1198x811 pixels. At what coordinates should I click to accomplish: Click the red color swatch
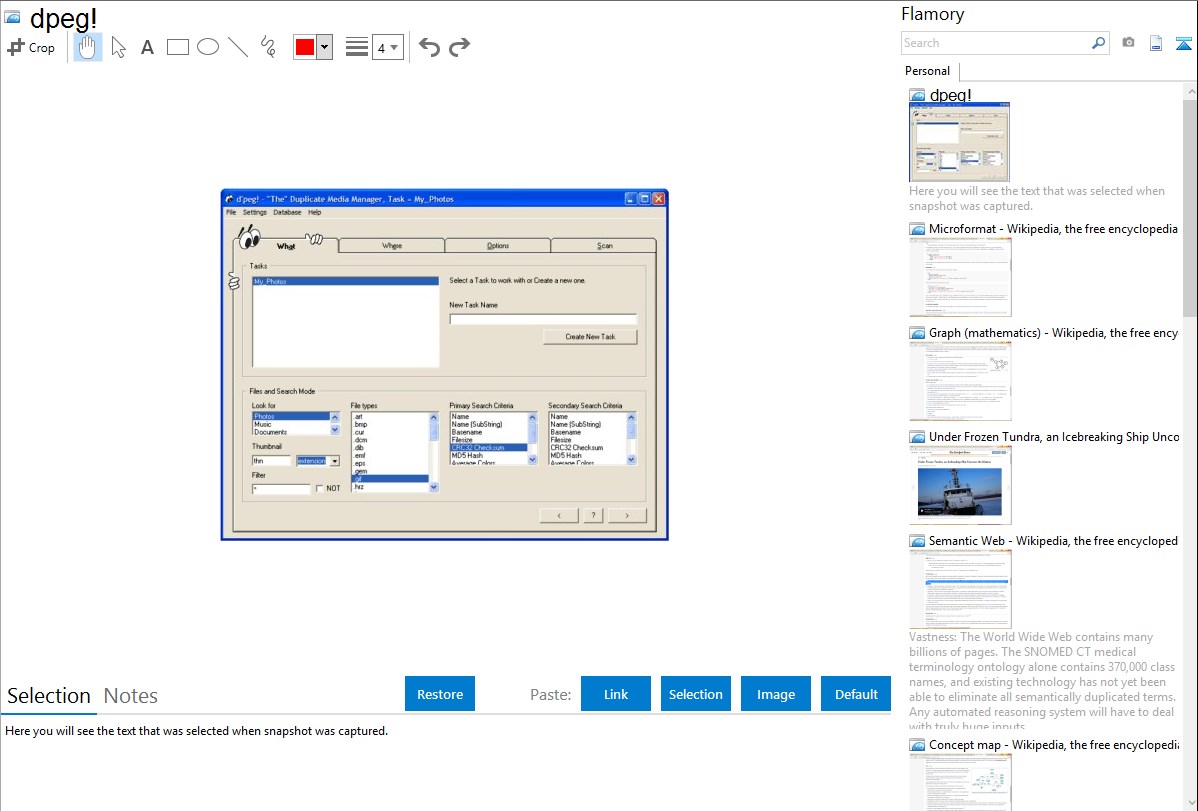pyautogui.click(x=305, y=47)
